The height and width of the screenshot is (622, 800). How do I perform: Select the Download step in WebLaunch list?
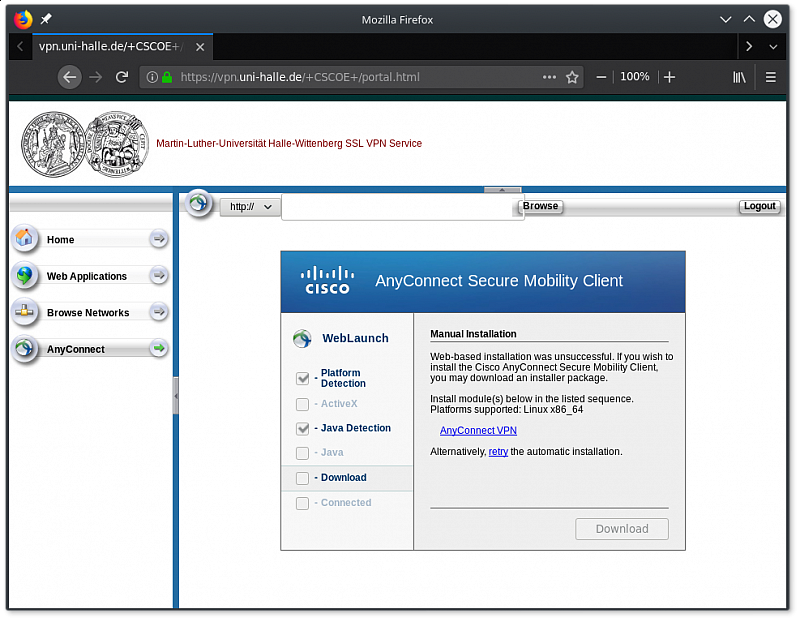coord(347,478)
